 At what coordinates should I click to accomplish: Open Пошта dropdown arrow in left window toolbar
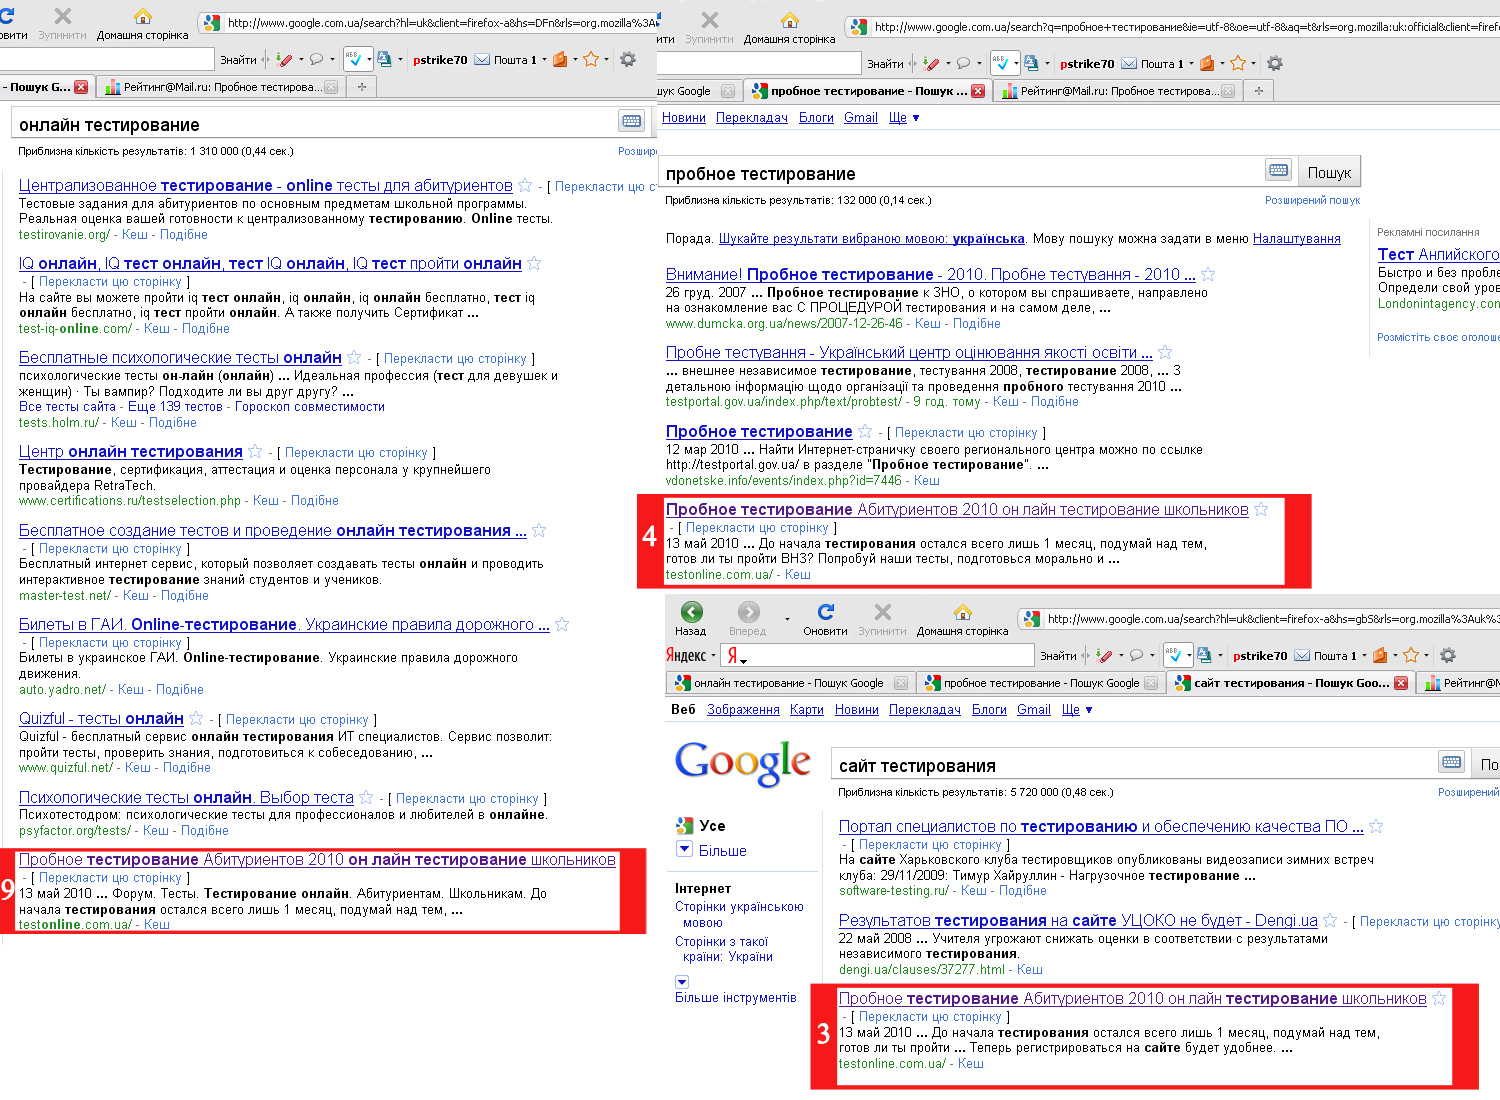coord(545,60)
